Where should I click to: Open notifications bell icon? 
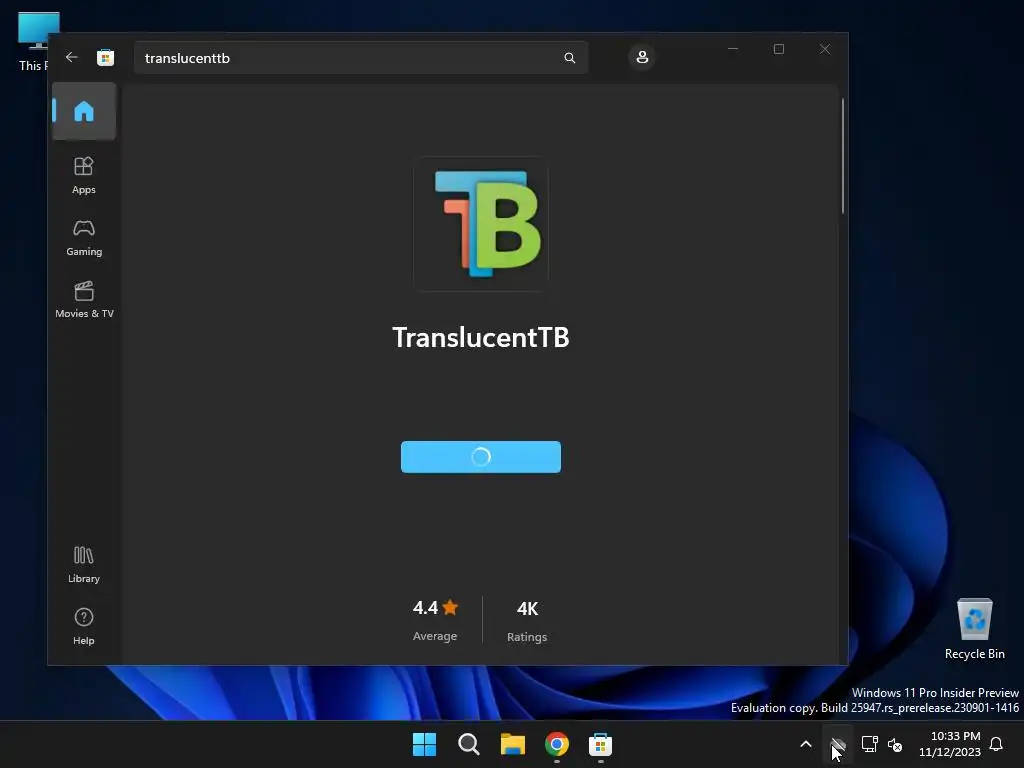(997, 744)
